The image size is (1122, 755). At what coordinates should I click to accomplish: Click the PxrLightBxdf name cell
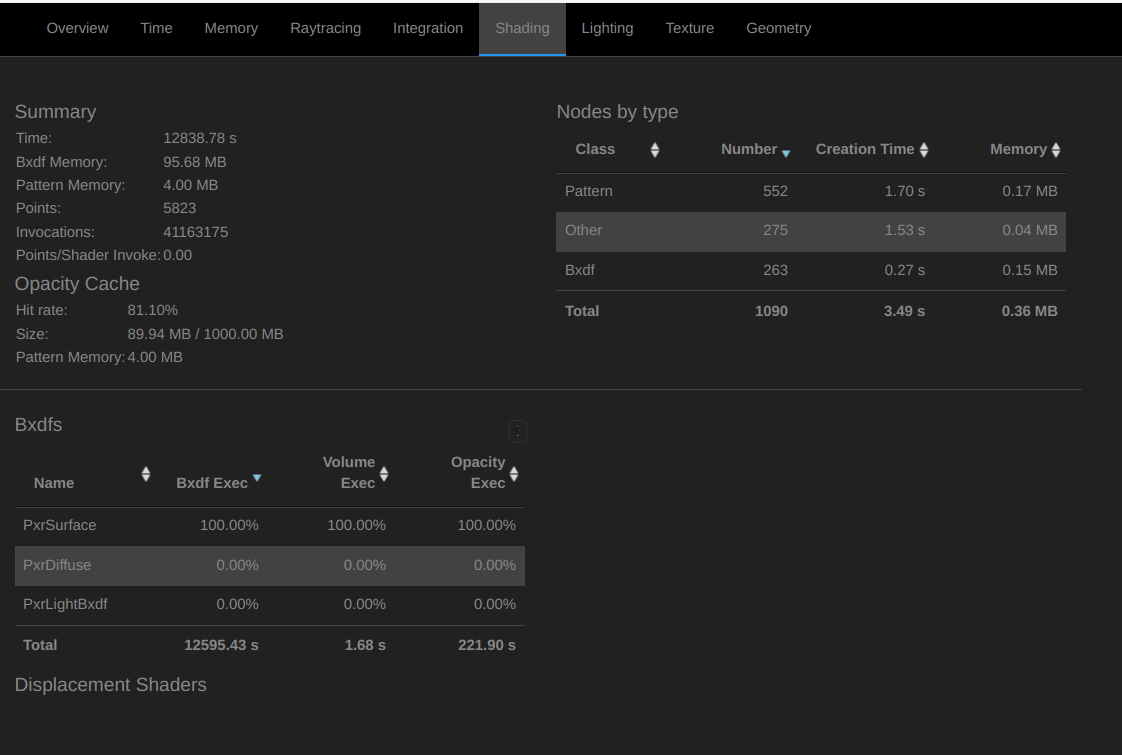pos(65,604)
